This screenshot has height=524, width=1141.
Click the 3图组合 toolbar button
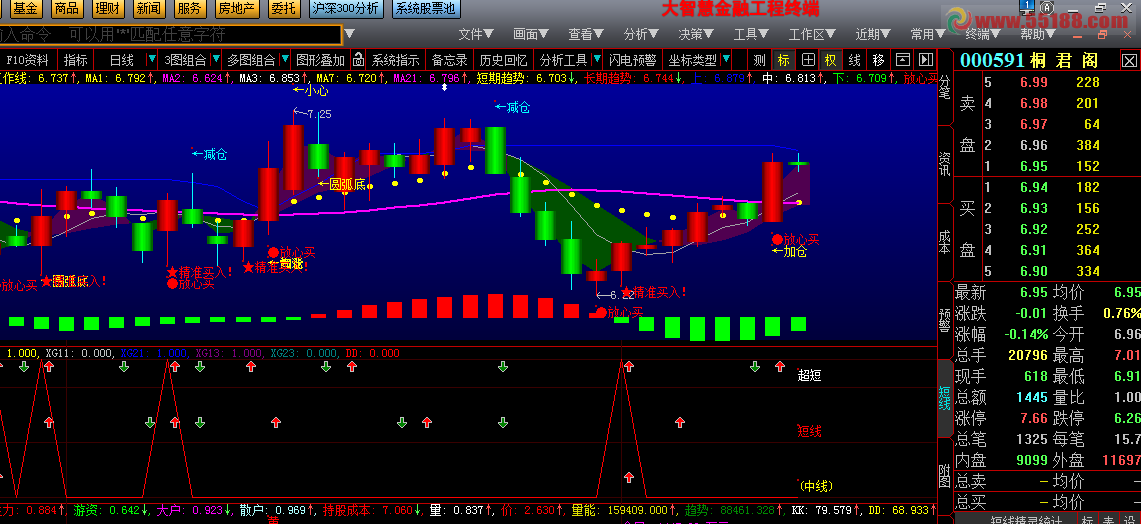pyautogui.click(x=186, y=60)
